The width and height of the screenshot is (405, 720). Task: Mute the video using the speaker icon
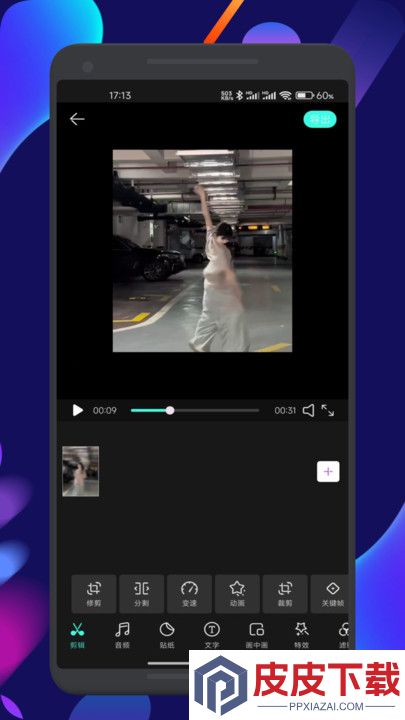pos(309,410)
